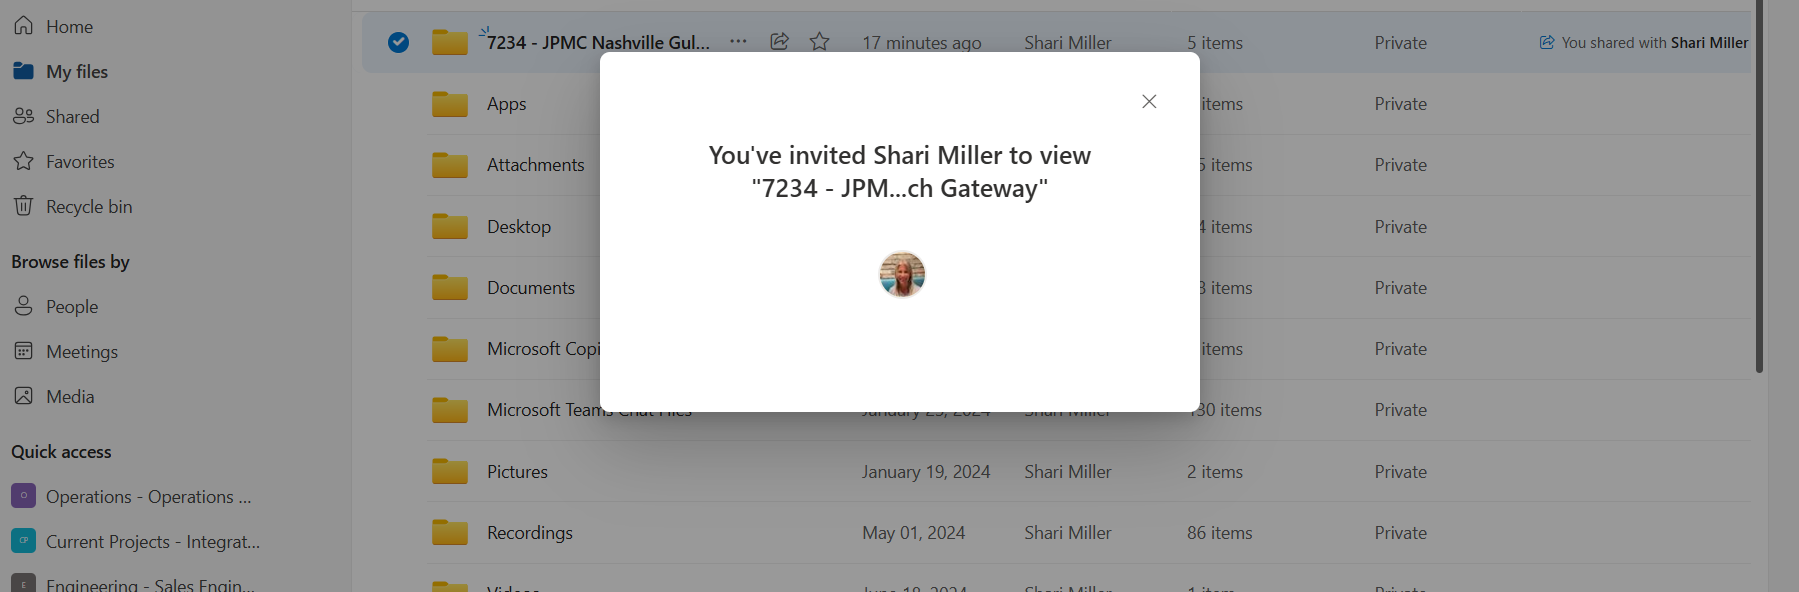
Task: Open Favorites in the left navigation
Action: pyautogui.click(x=79, y=162)
